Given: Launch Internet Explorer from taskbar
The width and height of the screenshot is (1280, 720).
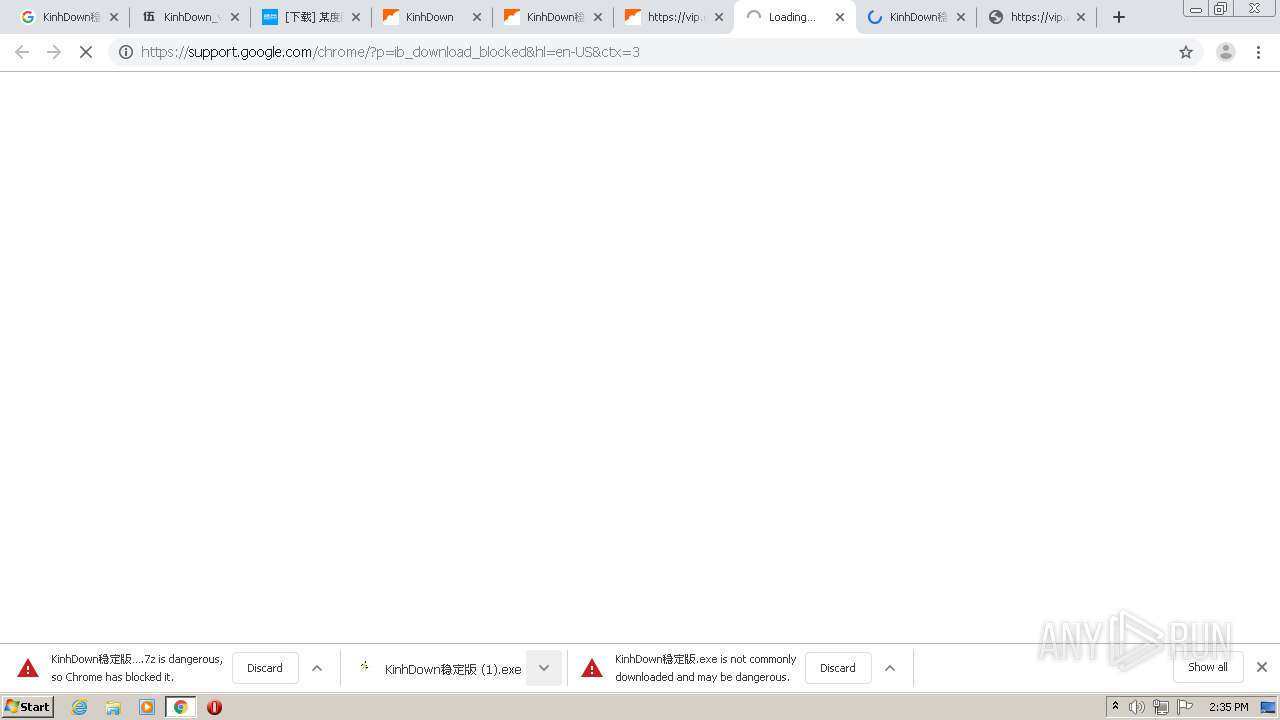Looking at the screenshot, I should 80,707.
